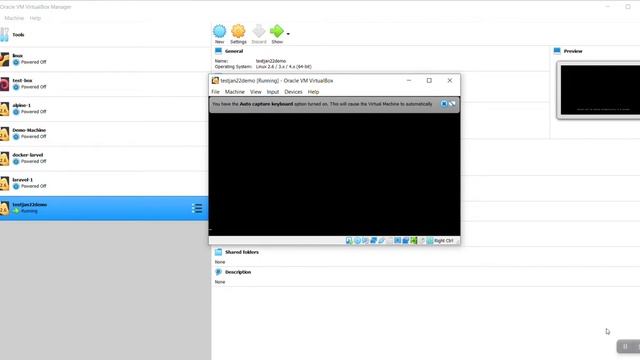
Task: Open the Devices menu of VM window
Action: (293, 92)
